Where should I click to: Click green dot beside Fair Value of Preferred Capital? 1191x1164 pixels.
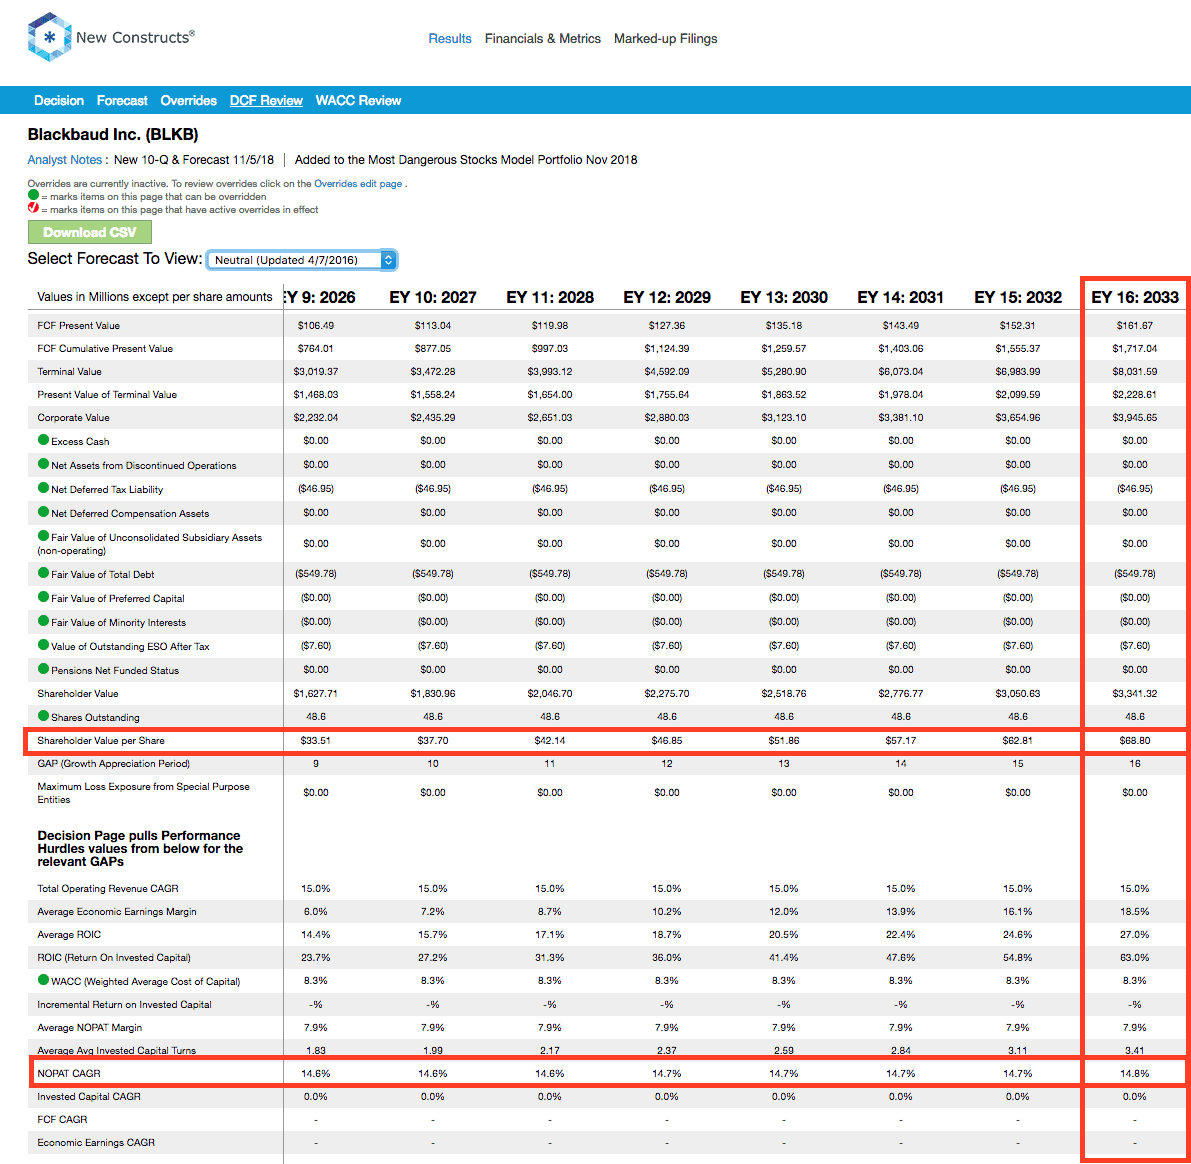click(x=43, y=597)
